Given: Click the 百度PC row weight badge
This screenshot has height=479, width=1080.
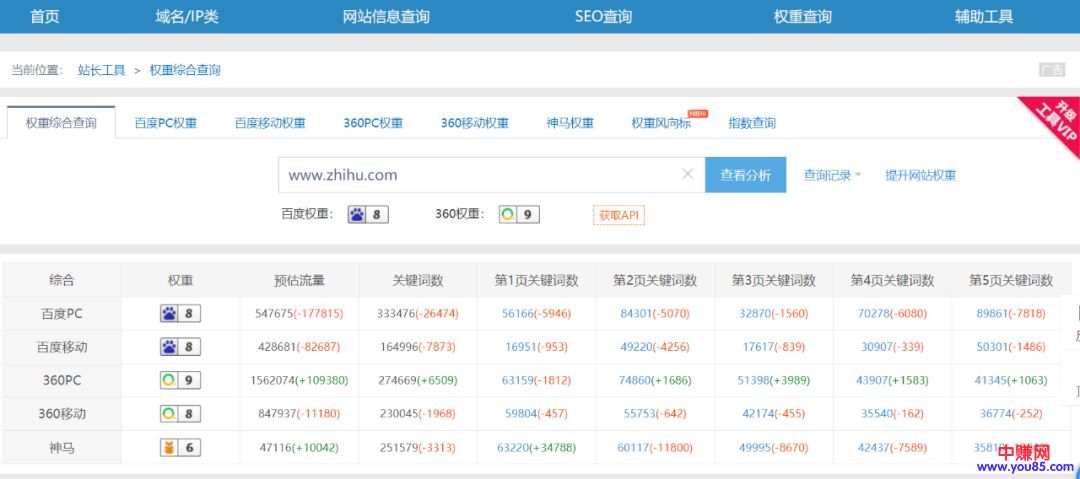Looking at the screenshot, I should (180, 314).
